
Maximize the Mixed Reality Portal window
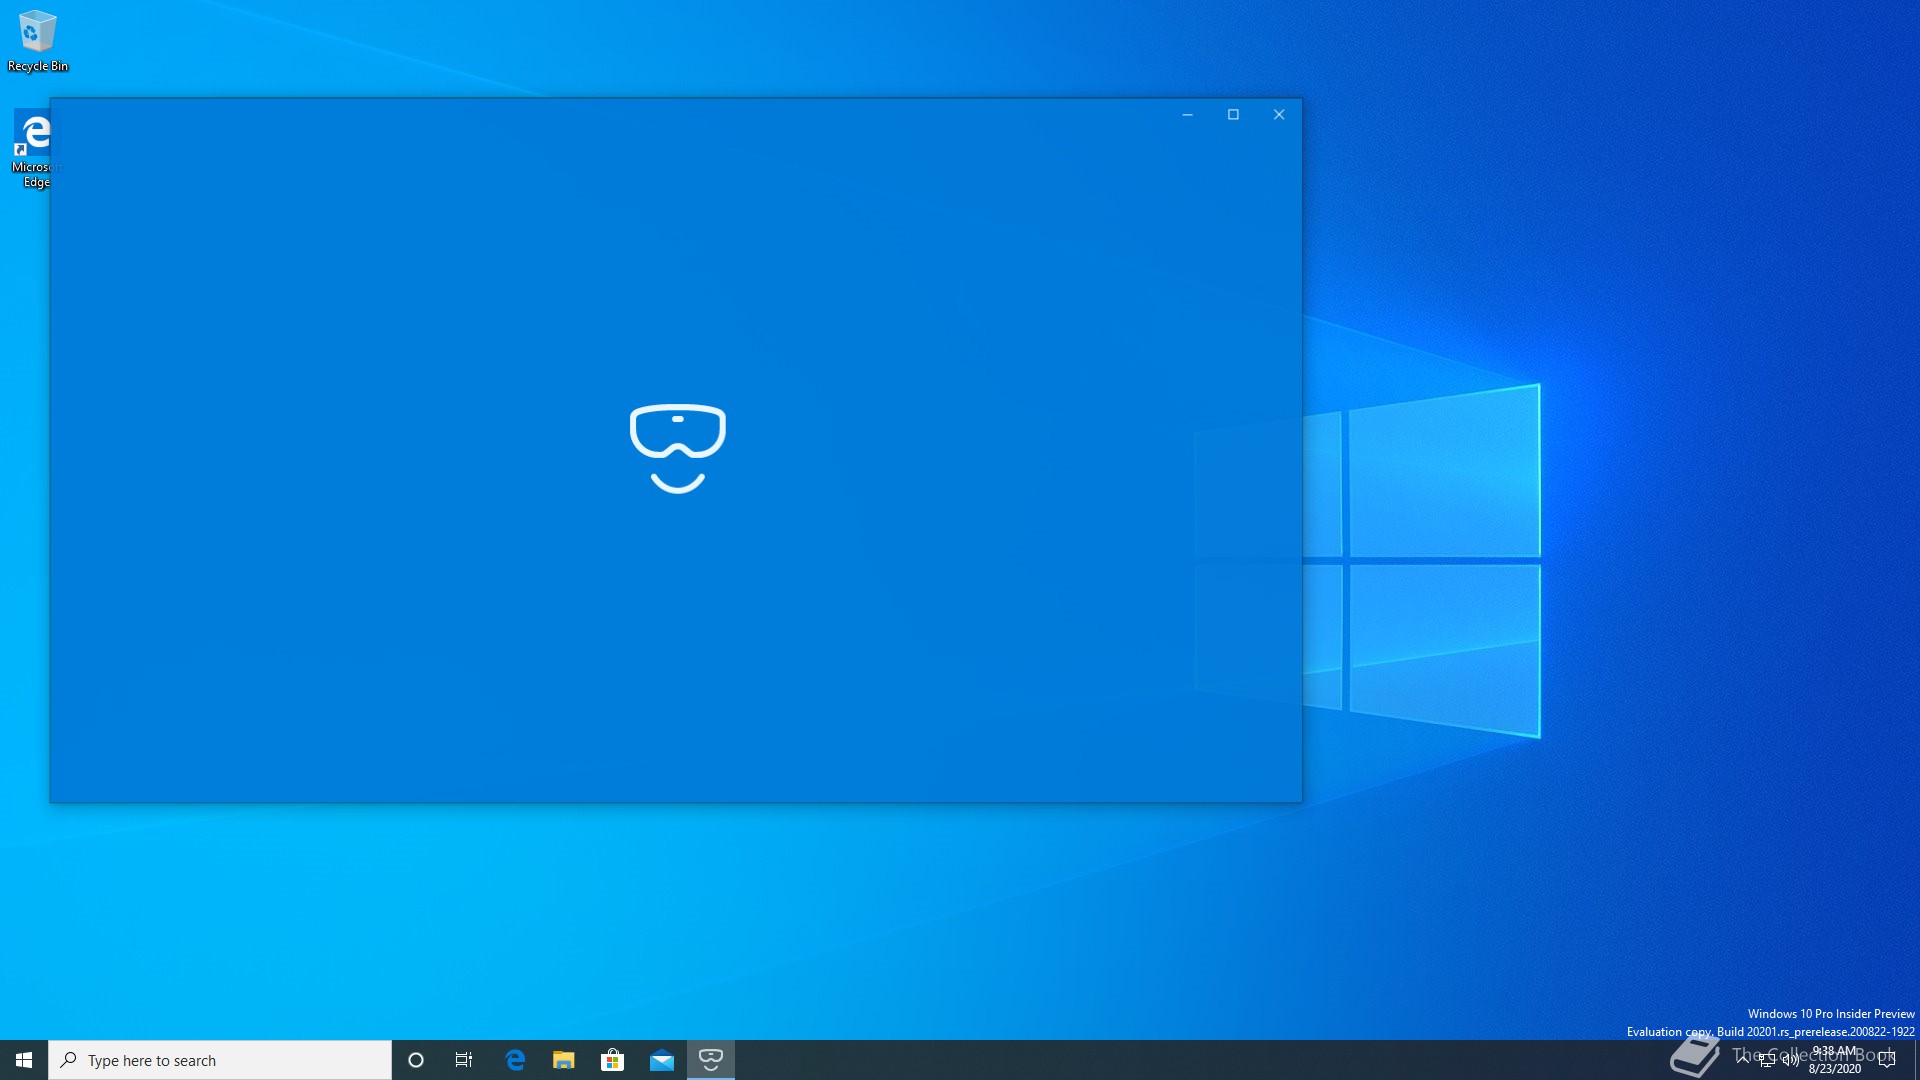[x=1233, y=115]
